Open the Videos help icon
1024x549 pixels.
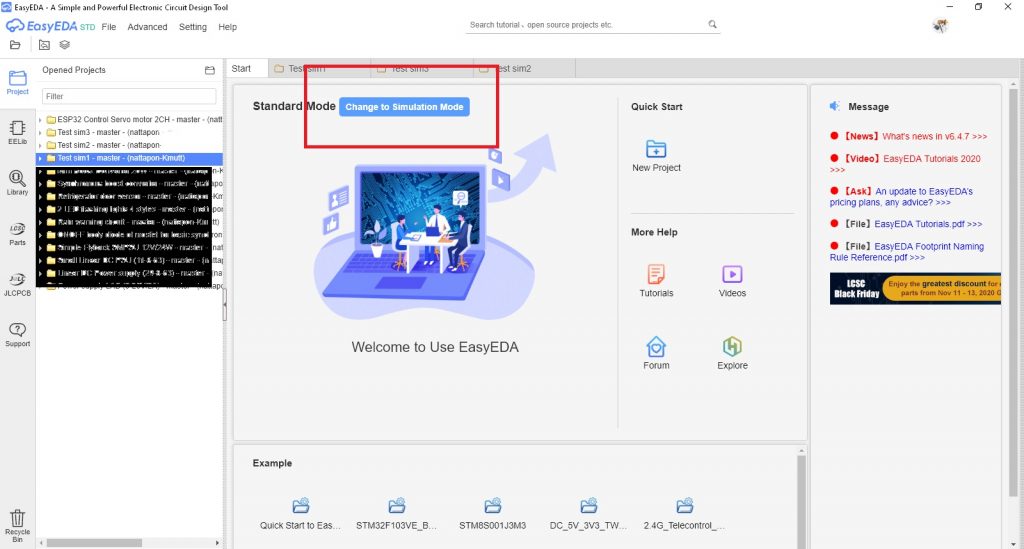pos(732,281)
